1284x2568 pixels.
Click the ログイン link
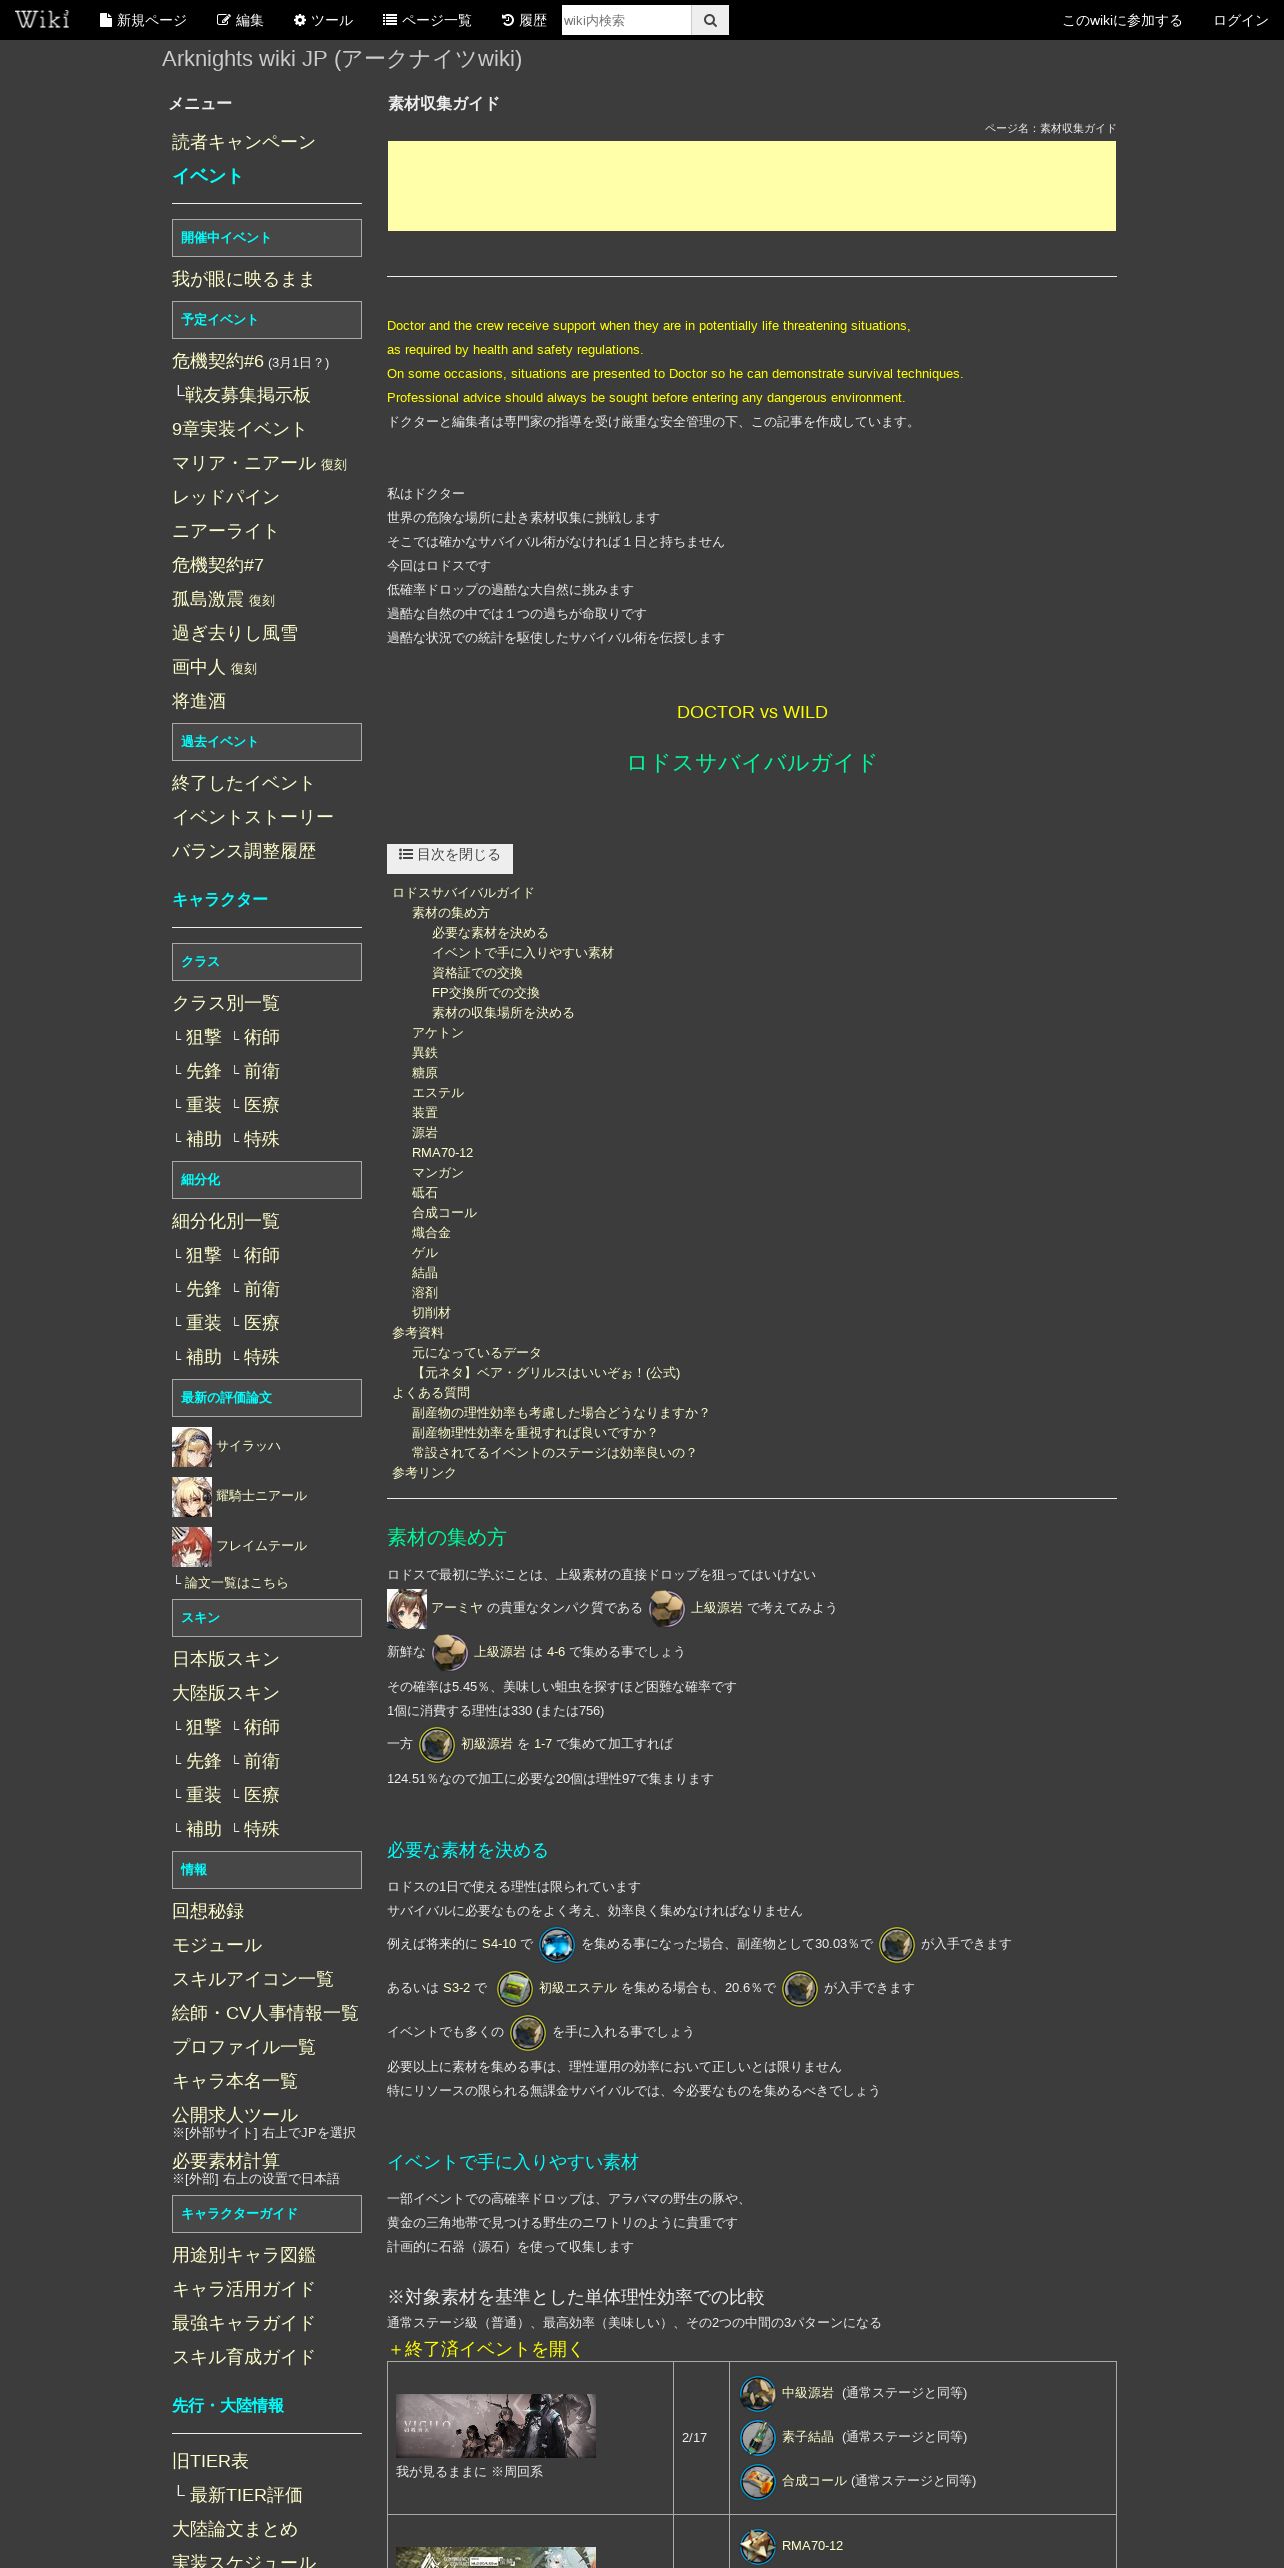point(1241,20)
